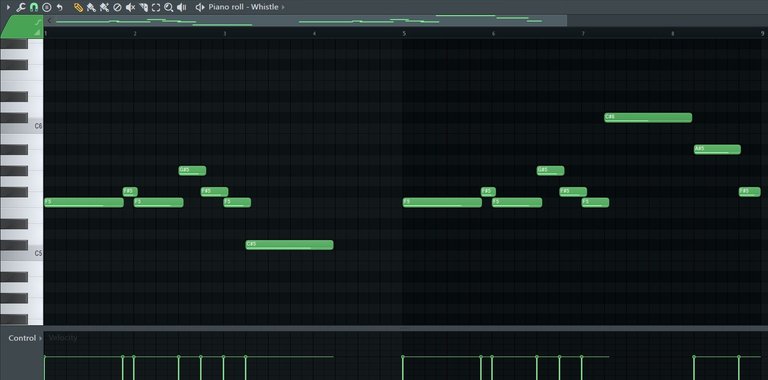Toggle the magnet snap to grid
The width and height of the screenshot is (768, 380).
pos(33,7)
